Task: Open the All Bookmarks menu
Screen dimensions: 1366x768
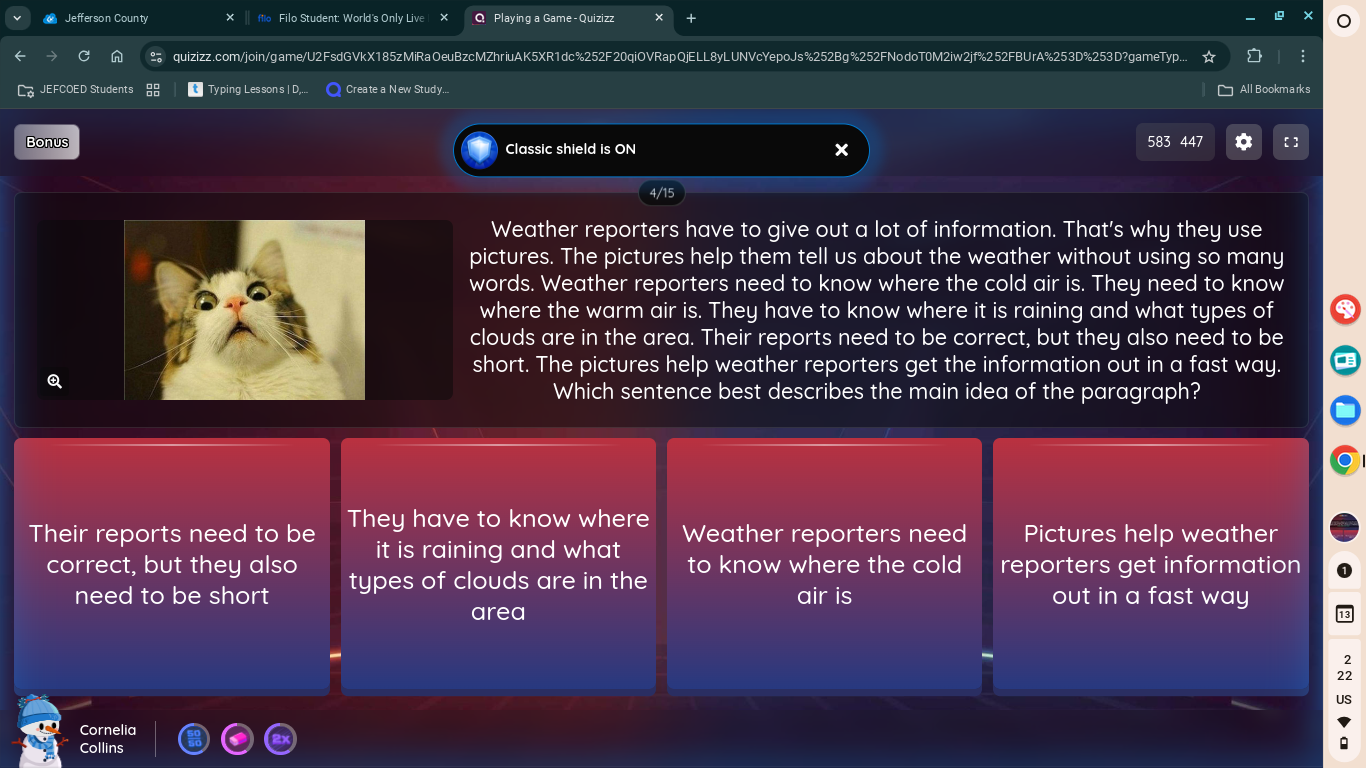Action: (x=1263, y=89)
